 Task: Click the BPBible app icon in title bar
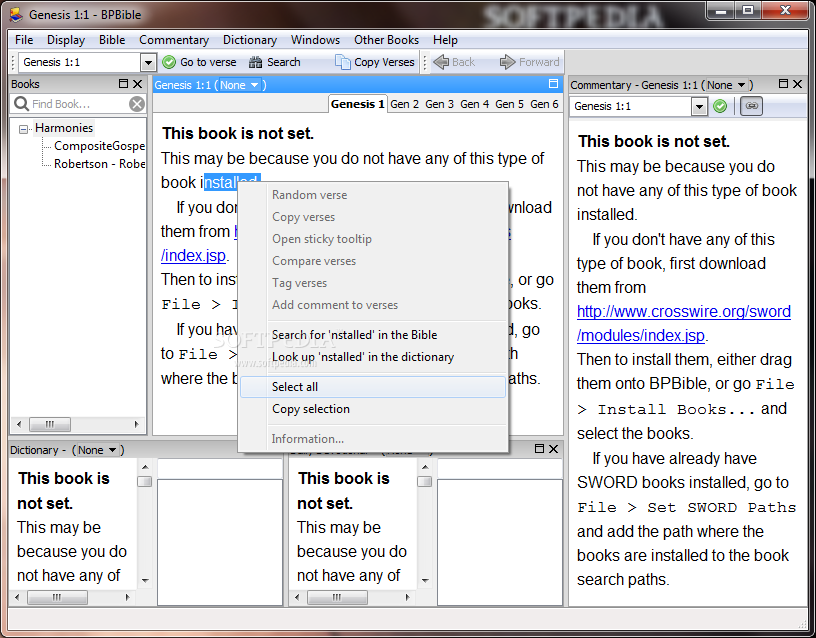[16, 15]
